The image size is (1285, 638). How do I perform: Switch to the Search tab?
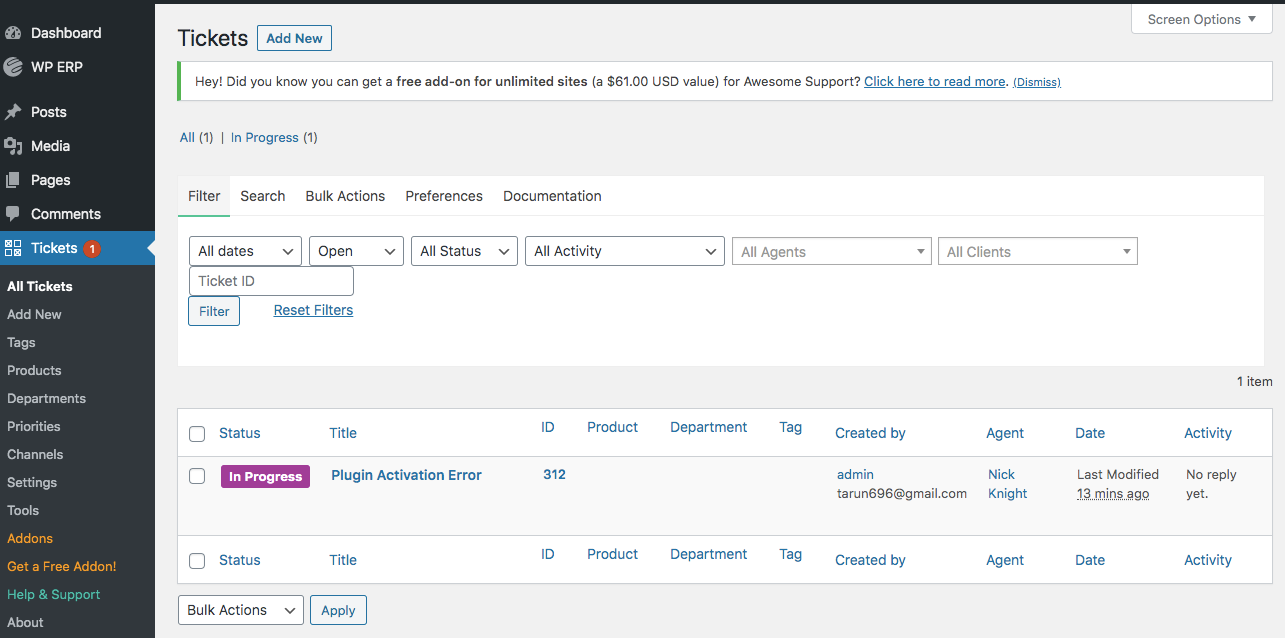(x=262, y=196)
